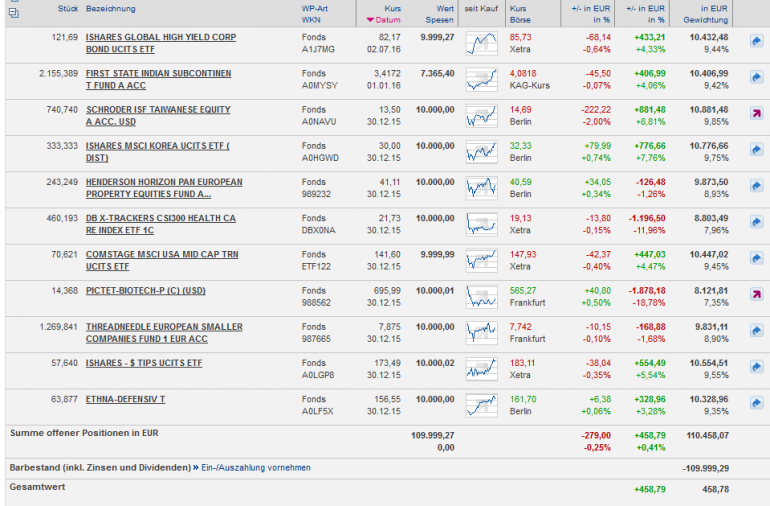Image resolution: width=770 pixels, height=506 pixels.
Task: Click Ein-/Auszahlung vornehmen link
Action: [256, 468]
